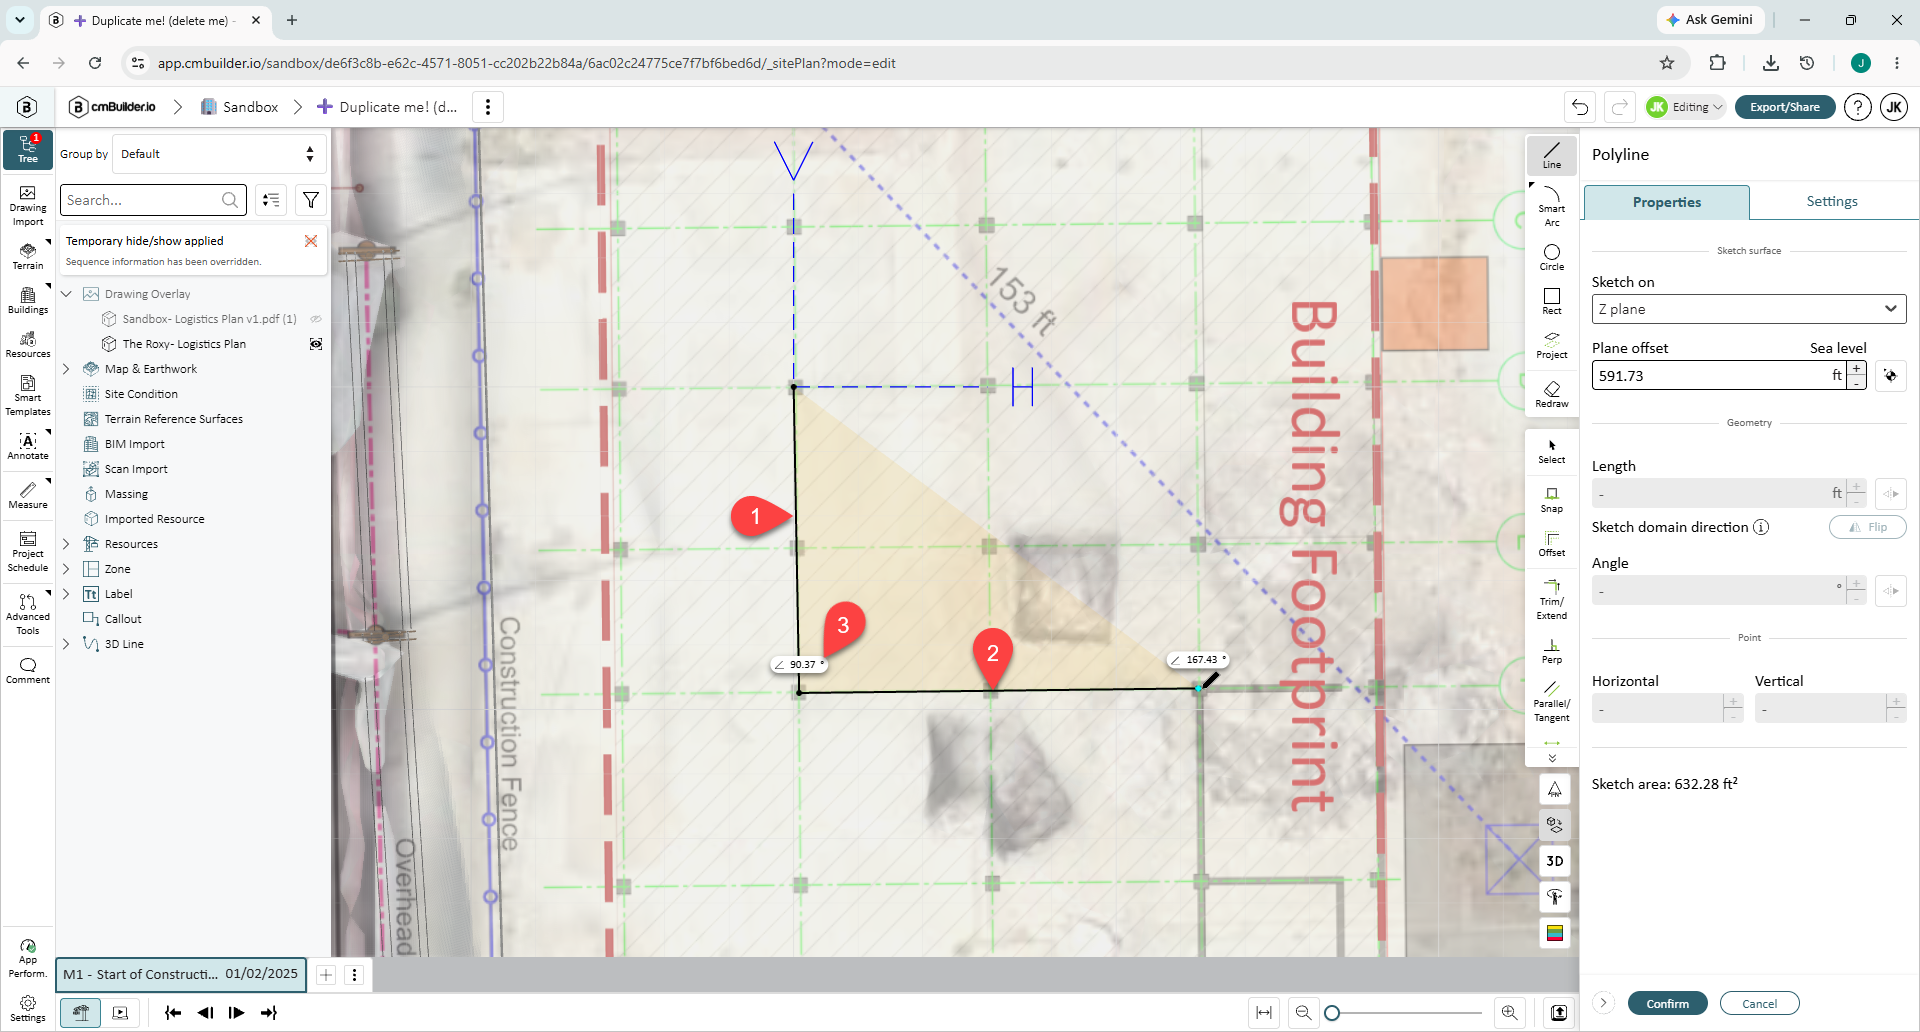The width and height of the screenshot is (1920, 1032).
Task: Click the Redraw tool
Action: coord(1551,394)
